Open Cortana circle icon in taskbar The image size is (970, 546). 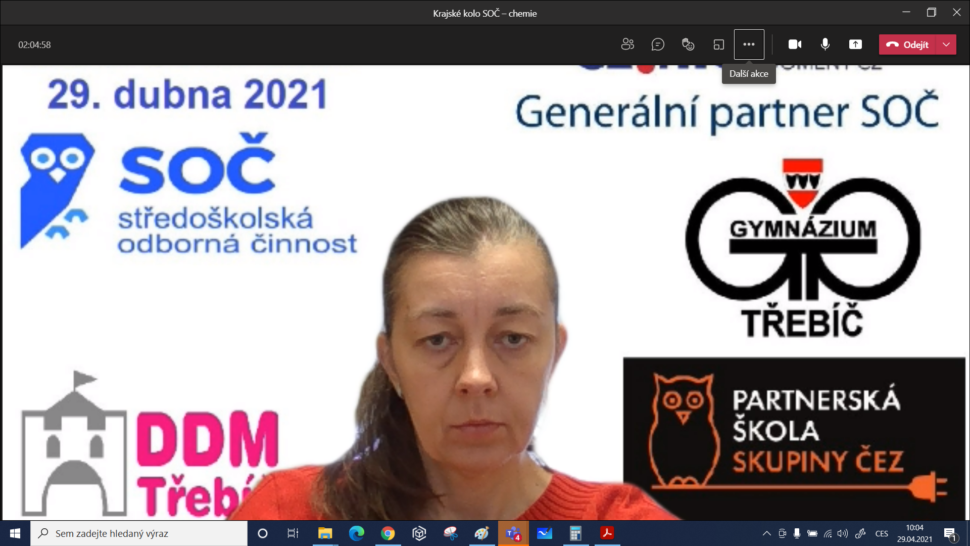click(x=262, y=533)
